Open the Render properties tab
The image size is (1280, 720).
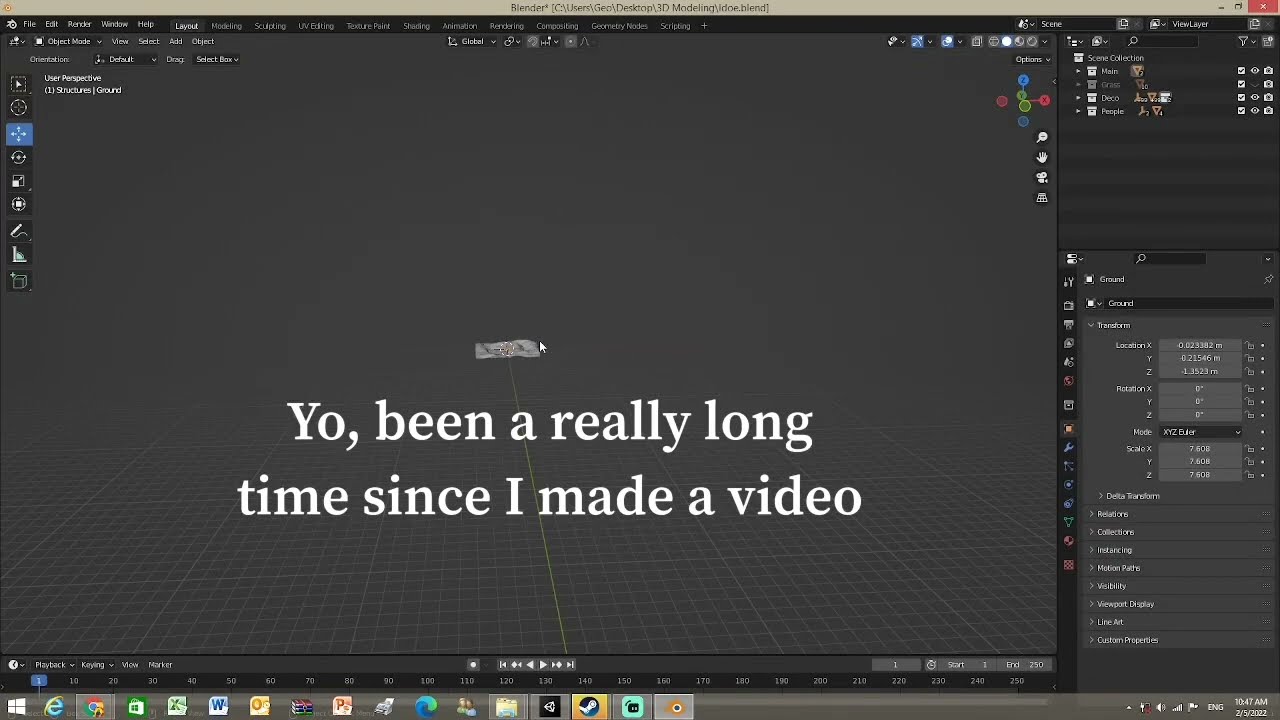[x=1069, y=305]
